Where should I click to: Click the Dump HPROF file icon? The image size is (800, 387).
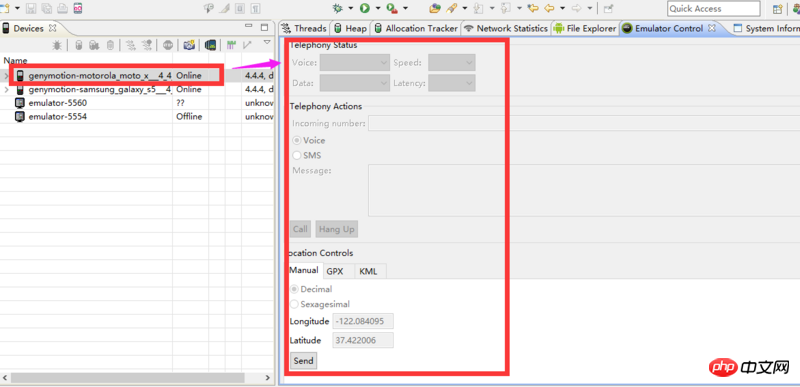pos(94,45)
